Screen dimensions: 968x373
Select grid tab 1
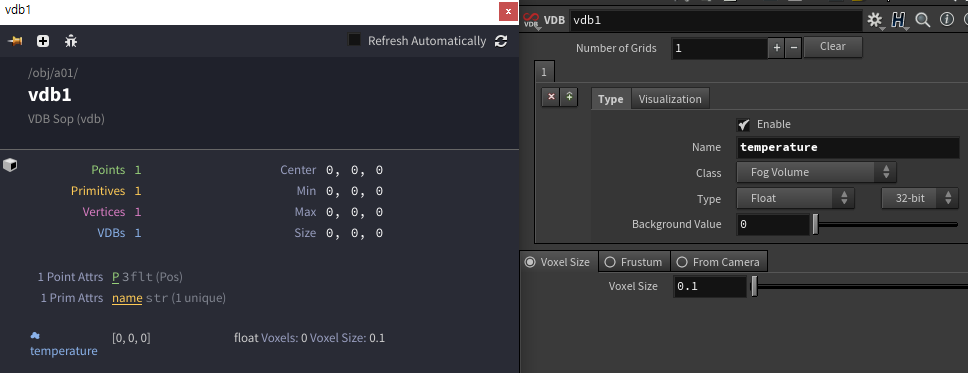click(544, 72)
